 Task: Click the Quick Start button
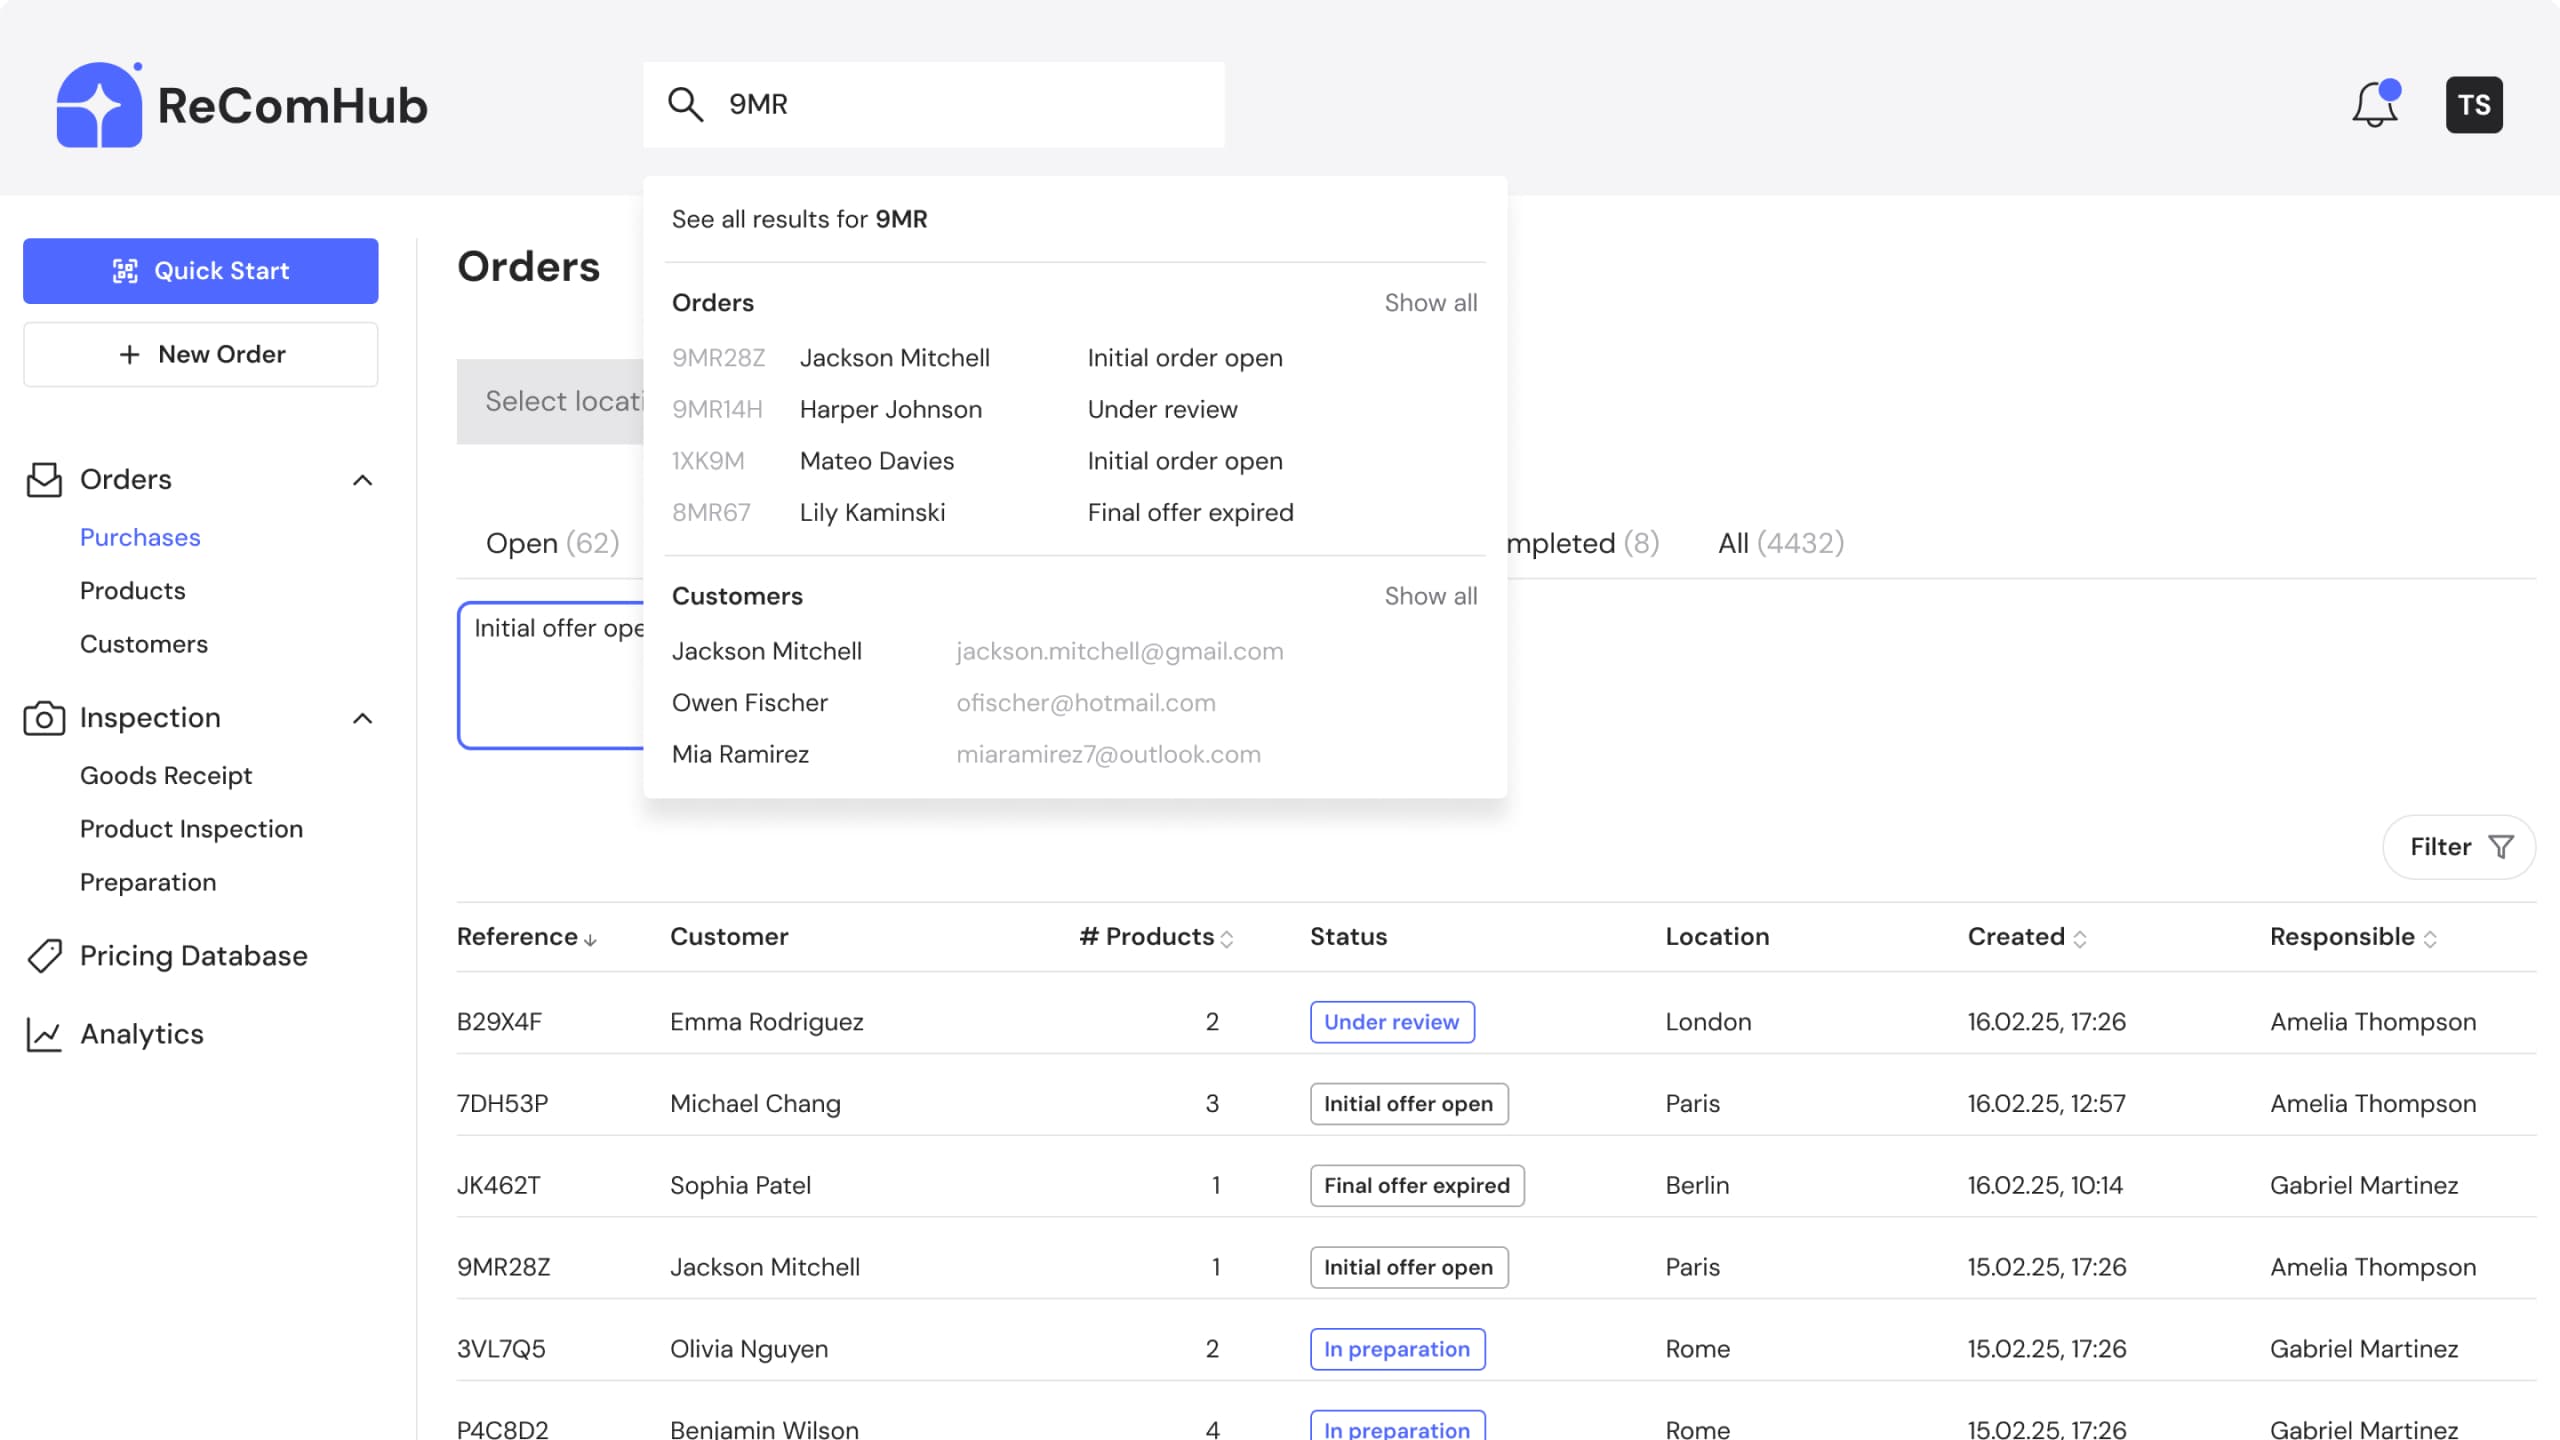[x=200, y=271]
